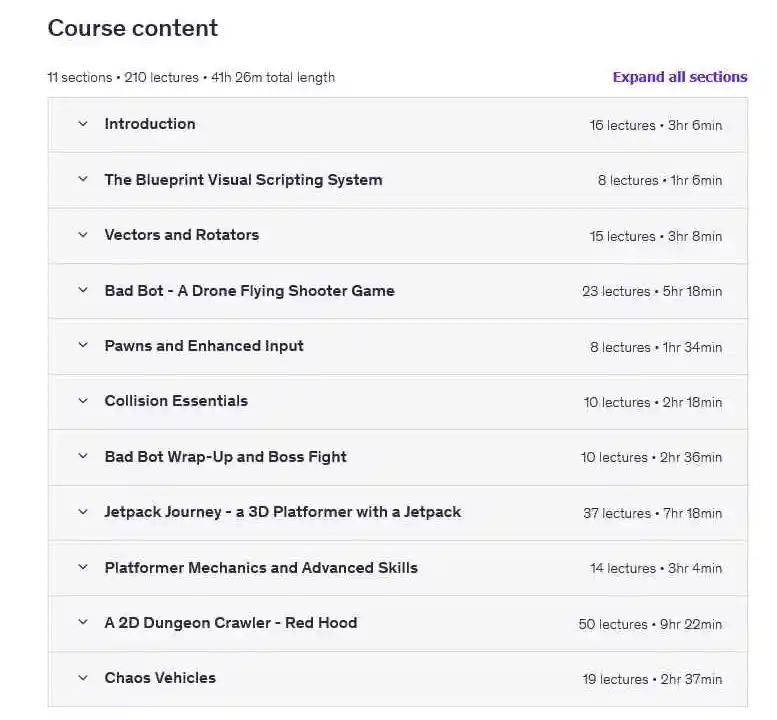This screenshot has width=777, height=720.
Task: Click chevron beside Bad Bot Wrap-Up and Boss Fight
Action: pyautogui.click(x=83, y=457)
